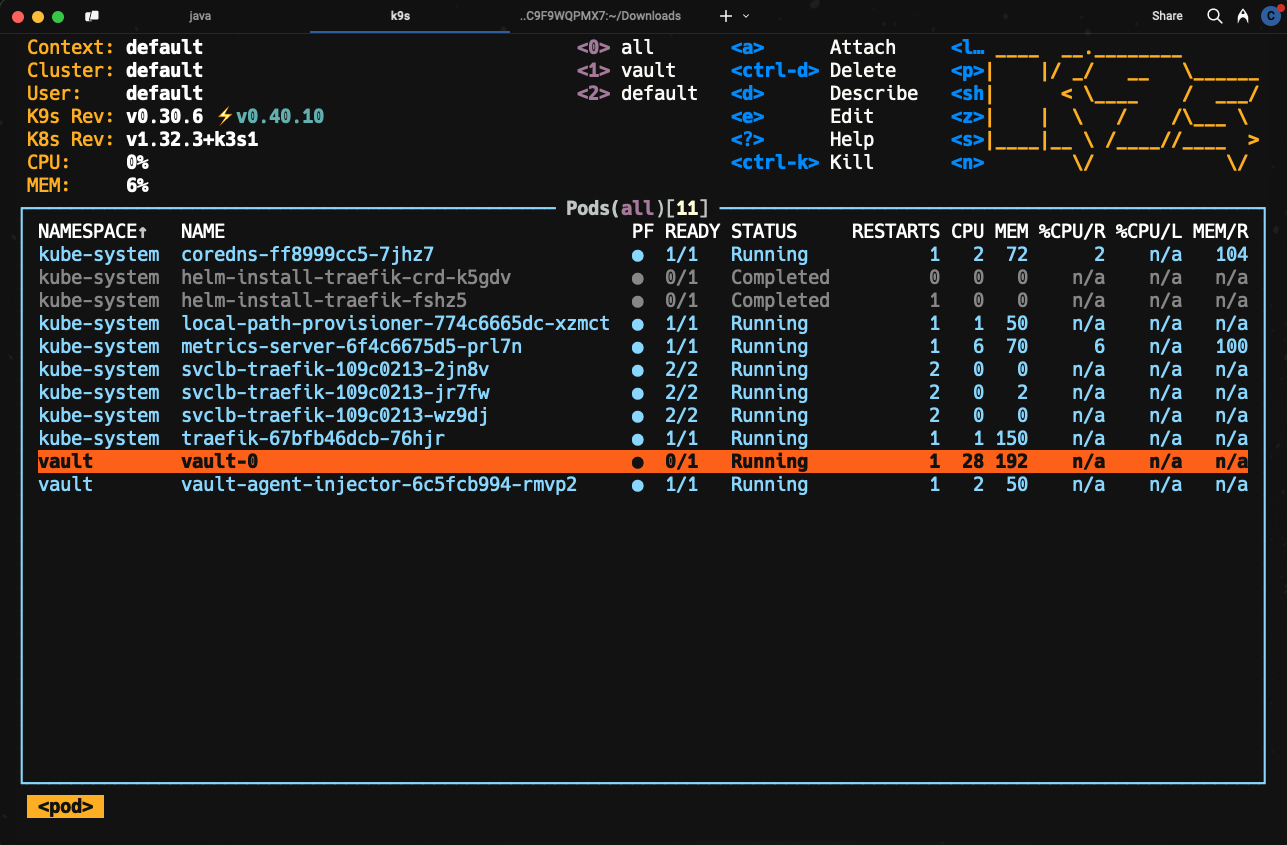
Task: Click the Pods(all)[11] table title
Action: coord(637,208)
